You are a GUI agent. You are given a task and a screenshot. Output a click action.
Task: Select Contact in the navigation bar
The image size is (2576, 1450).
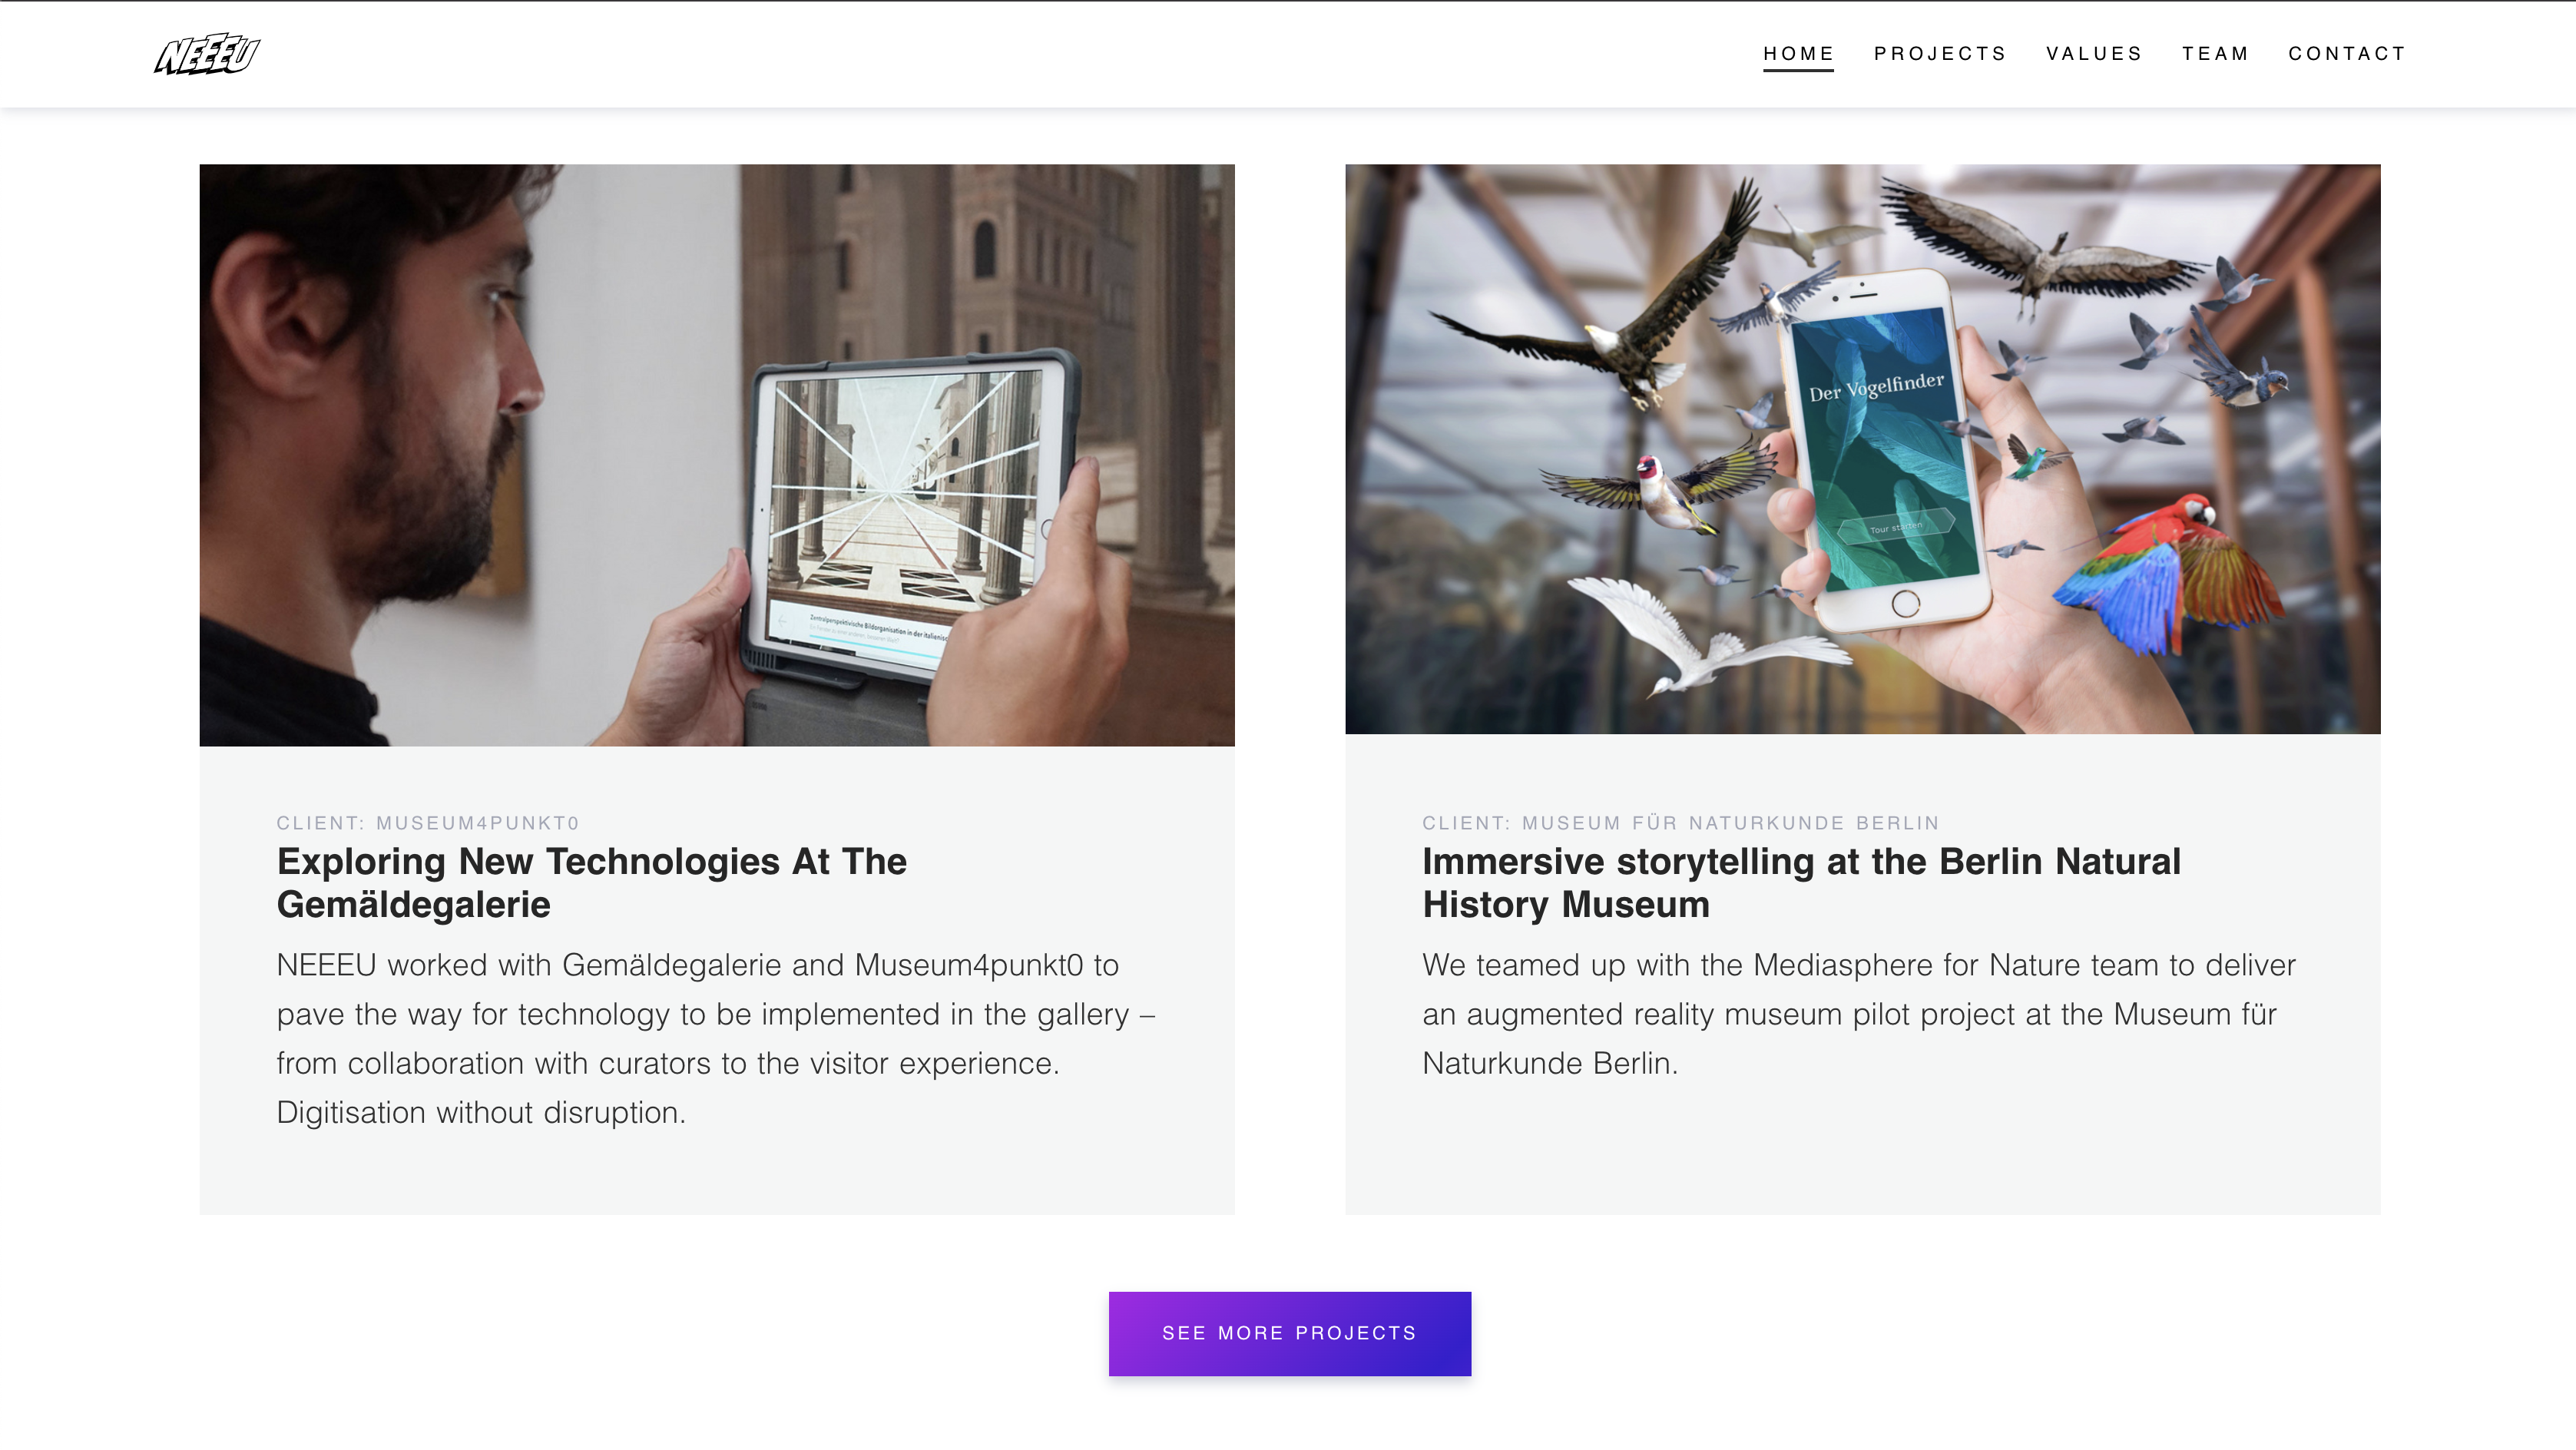pyautogui.click(x=2347, y=54)
